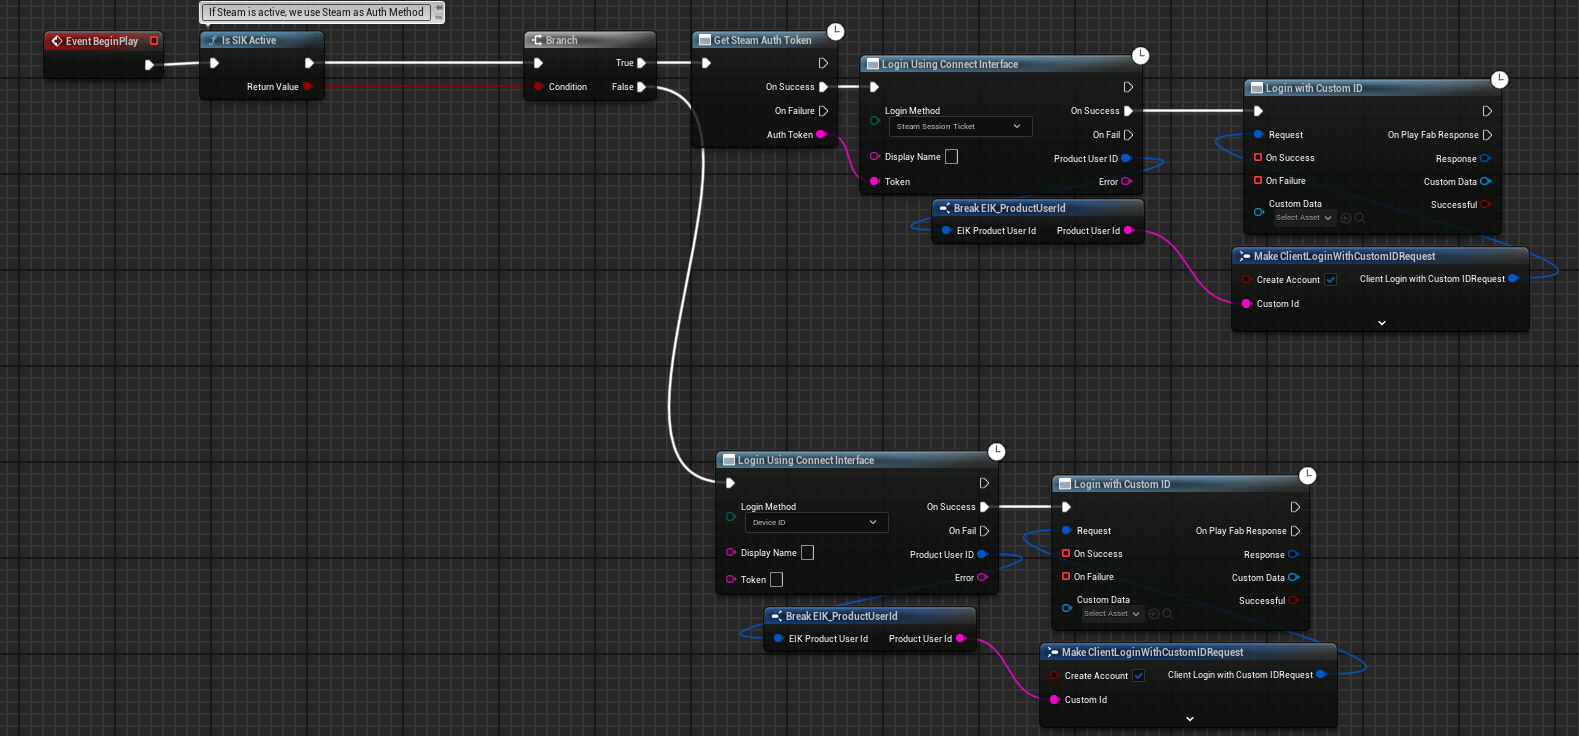
Task: Click the Condition input pin on Branch
Action: (x=539, y=87)
